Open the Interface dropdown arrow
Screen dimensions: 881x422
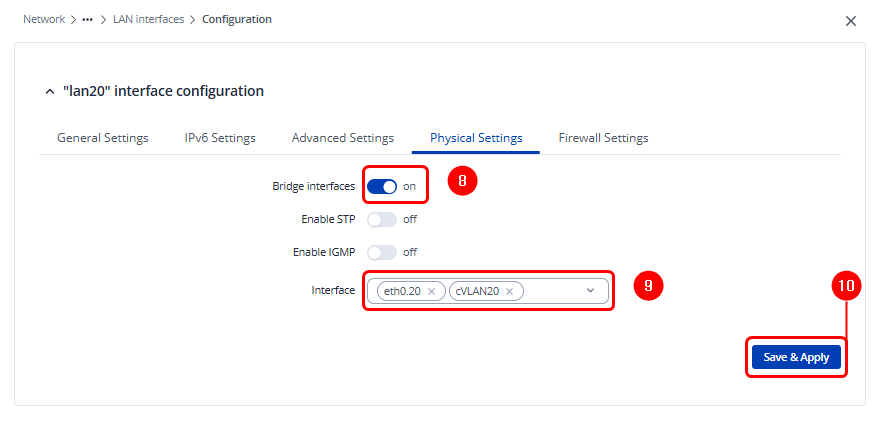590,290
